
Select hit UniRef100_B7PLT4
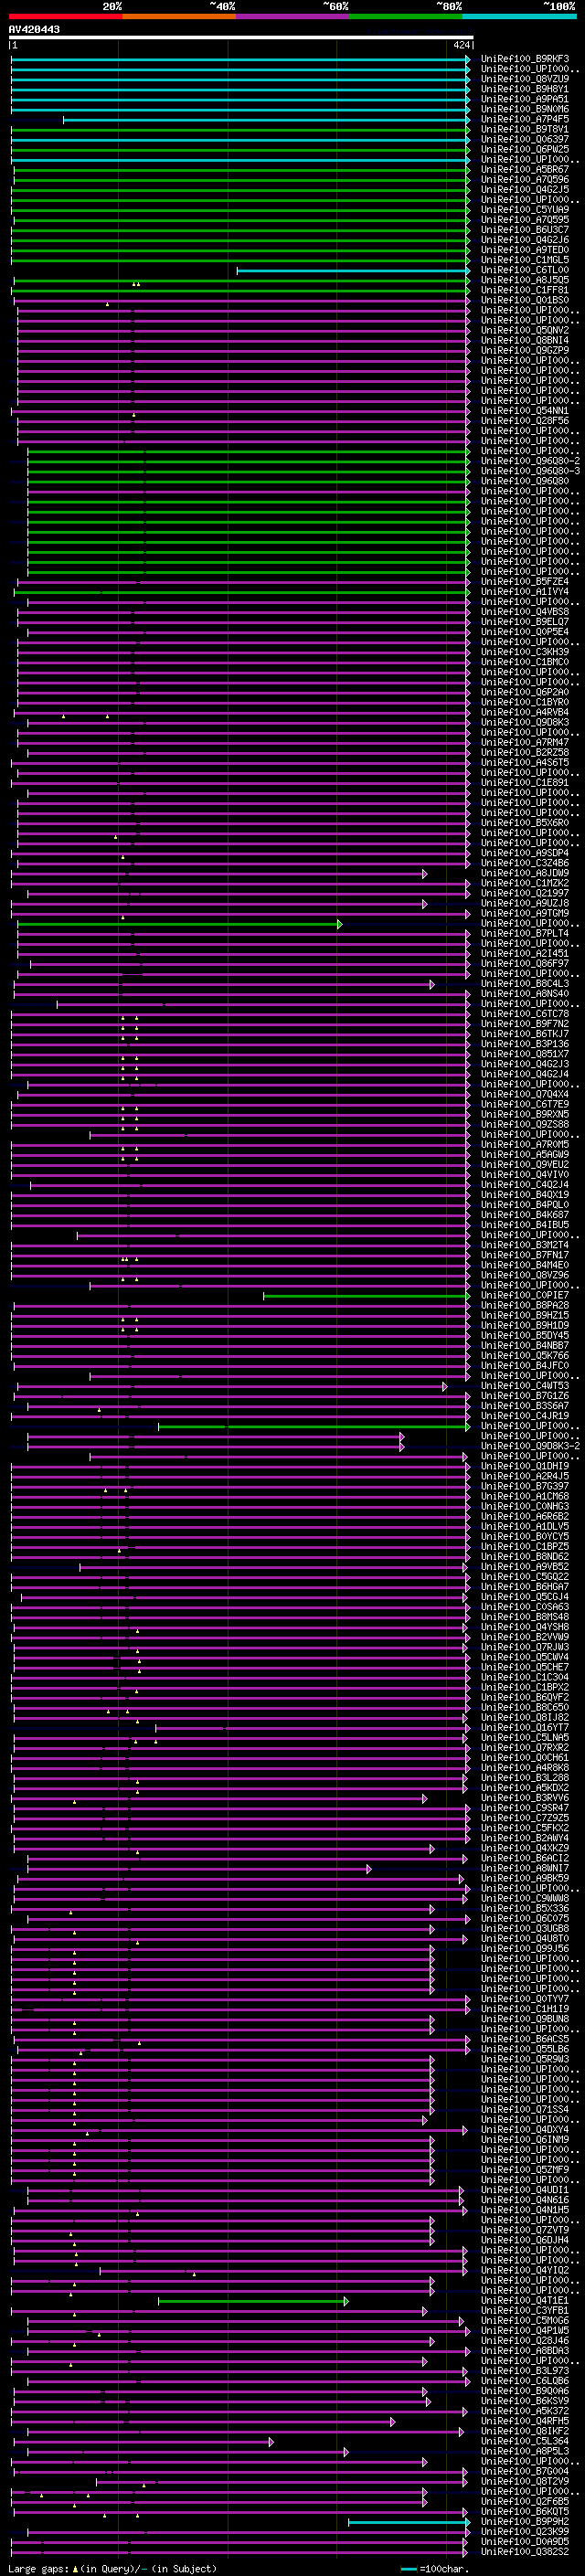pos(524,933)
